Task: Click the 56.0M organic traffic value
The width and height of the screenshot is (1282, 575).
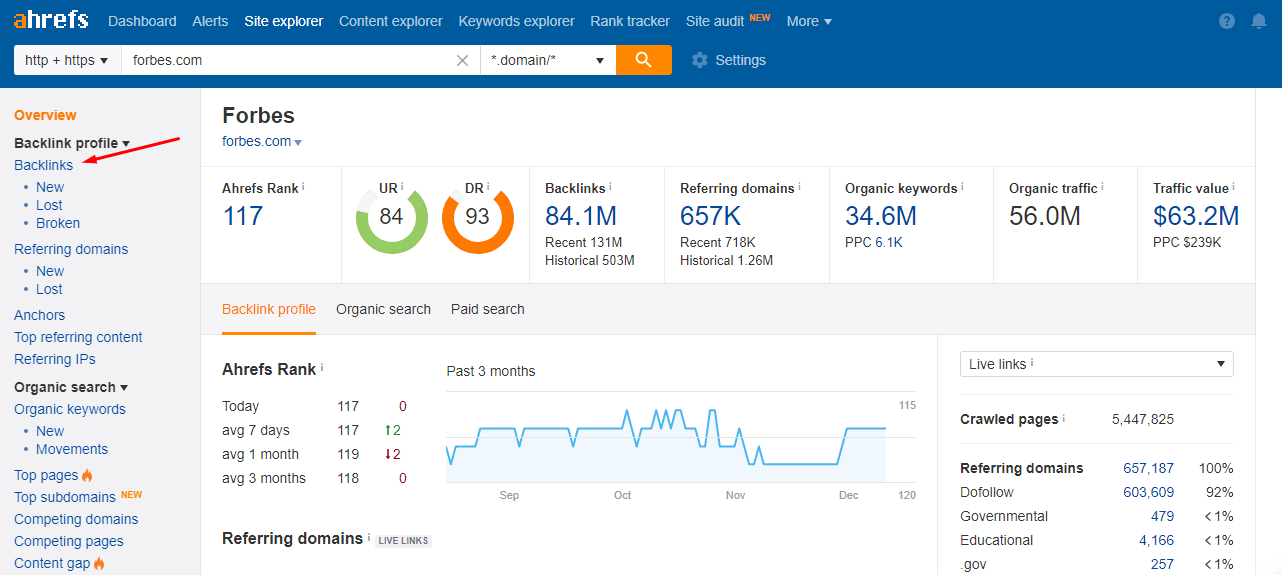Action: [x=1045, y=216]
